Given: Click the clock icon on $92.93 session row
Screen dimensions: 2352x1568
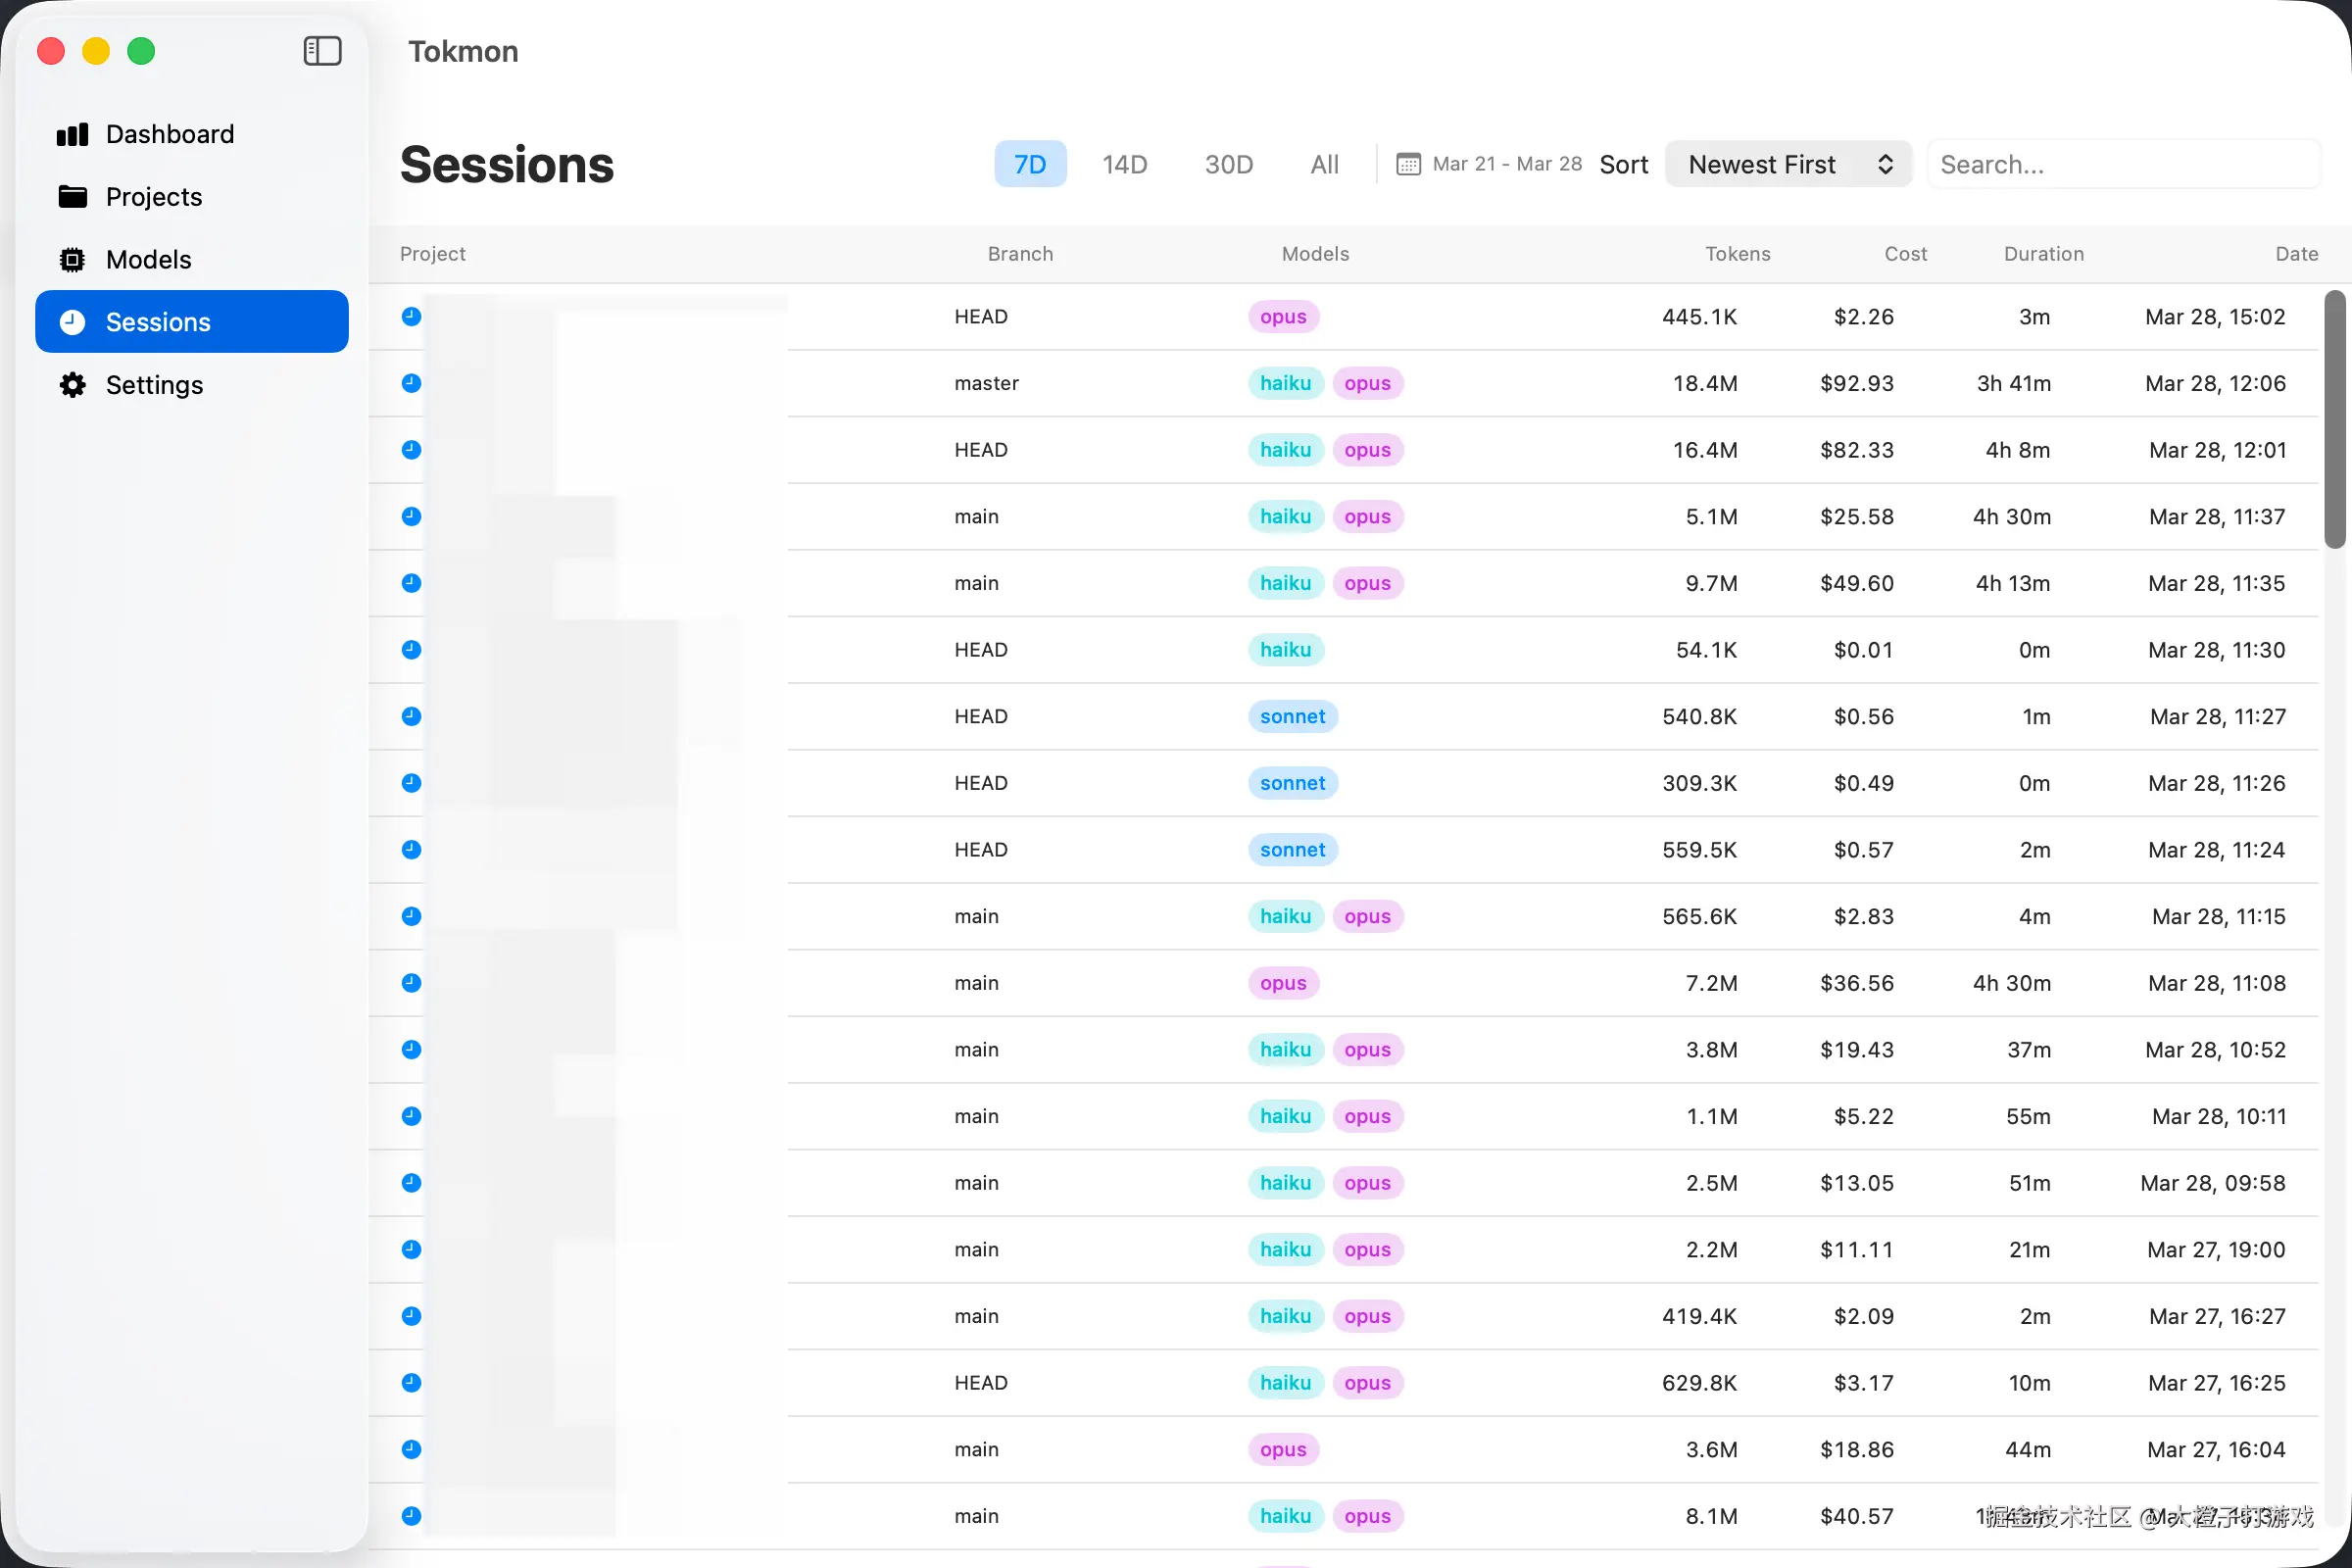Looking at the screenshot, I should 411,383.
